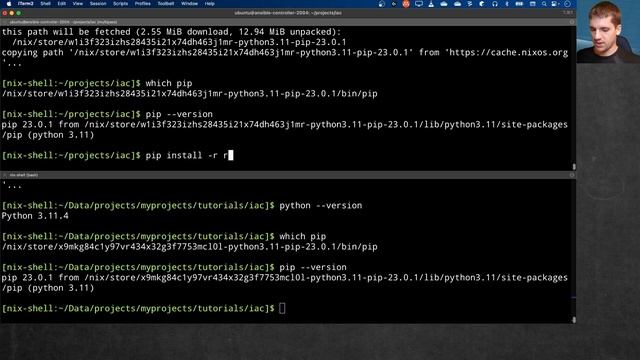Click the empty prompt in the lower pane
Image resolution: width=640 pixels, height=360 pixels.
click(143, 308)
